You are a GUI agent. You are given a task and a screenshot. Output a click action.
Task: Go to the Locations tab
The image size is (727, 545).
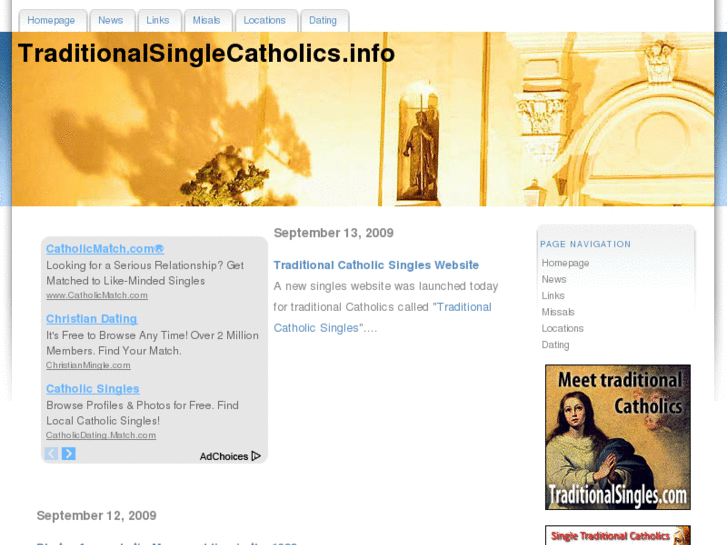[x=265, y=21]
